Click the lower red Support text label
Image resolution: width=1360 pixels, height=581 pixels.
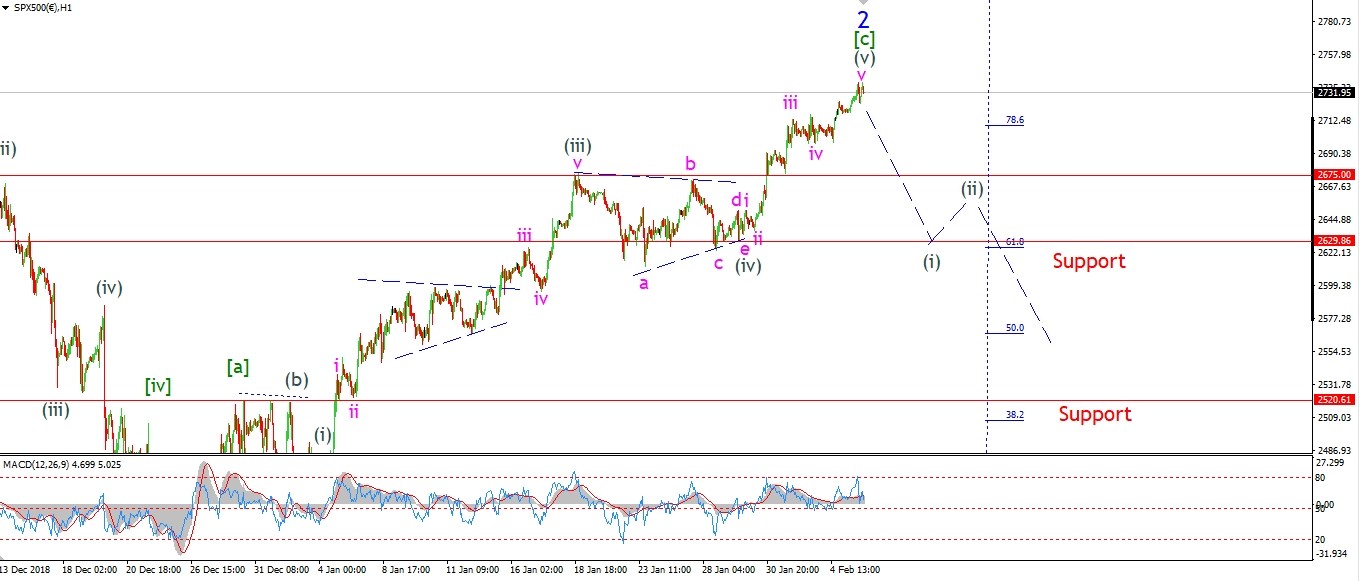(x=1095, y=414)
